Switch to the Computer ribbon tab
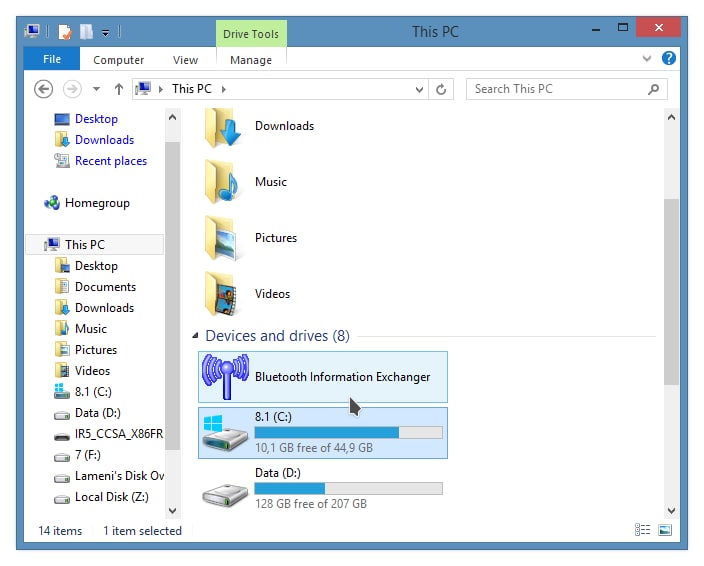This screenshot has width=704, height=566. [119, 60]
